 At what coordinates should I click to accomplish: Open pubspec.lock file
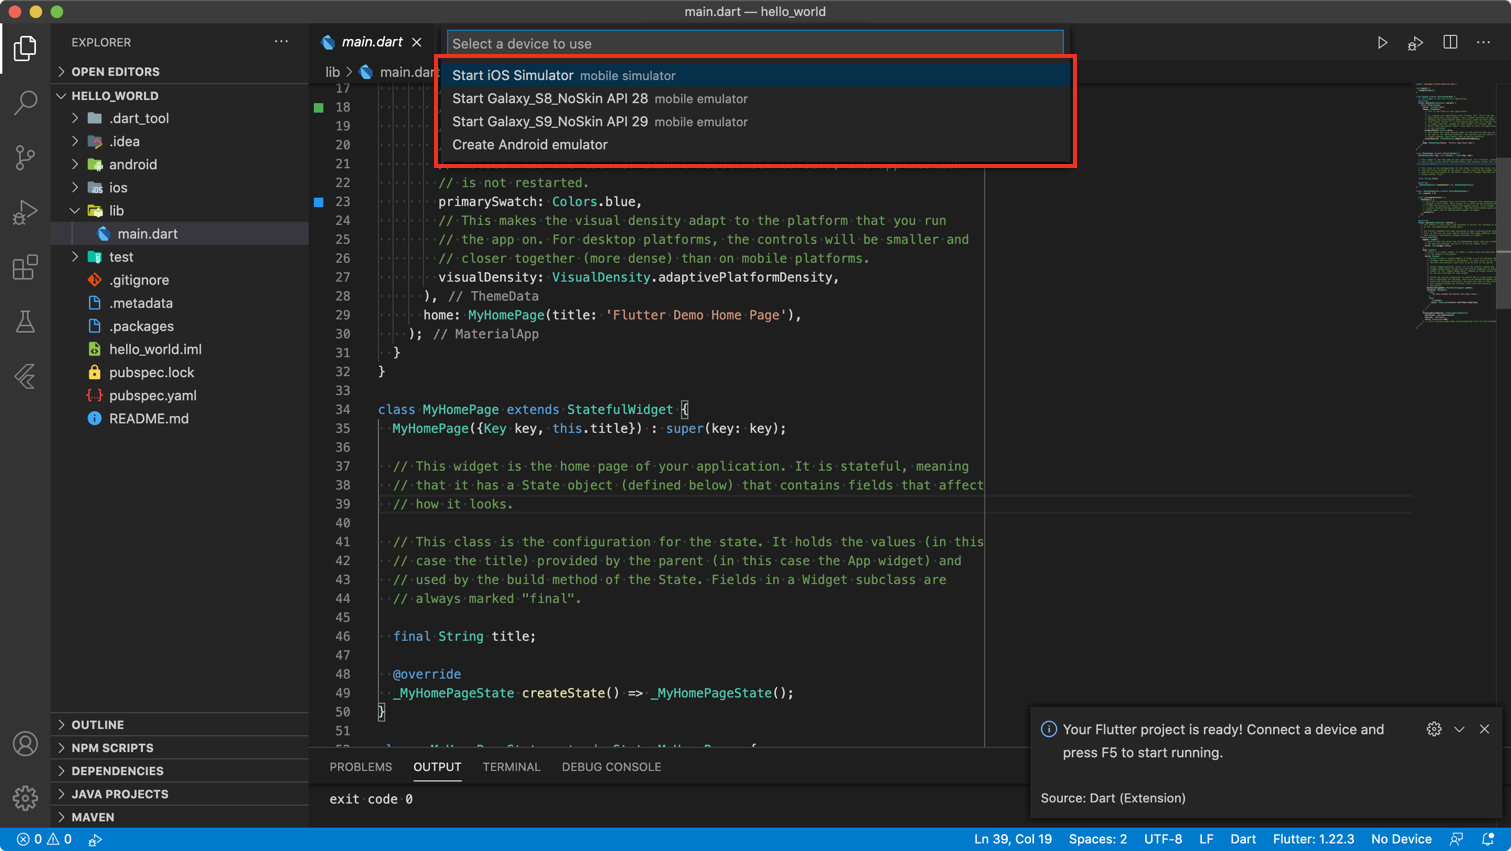pyautogui.click(x=180, y=372)
